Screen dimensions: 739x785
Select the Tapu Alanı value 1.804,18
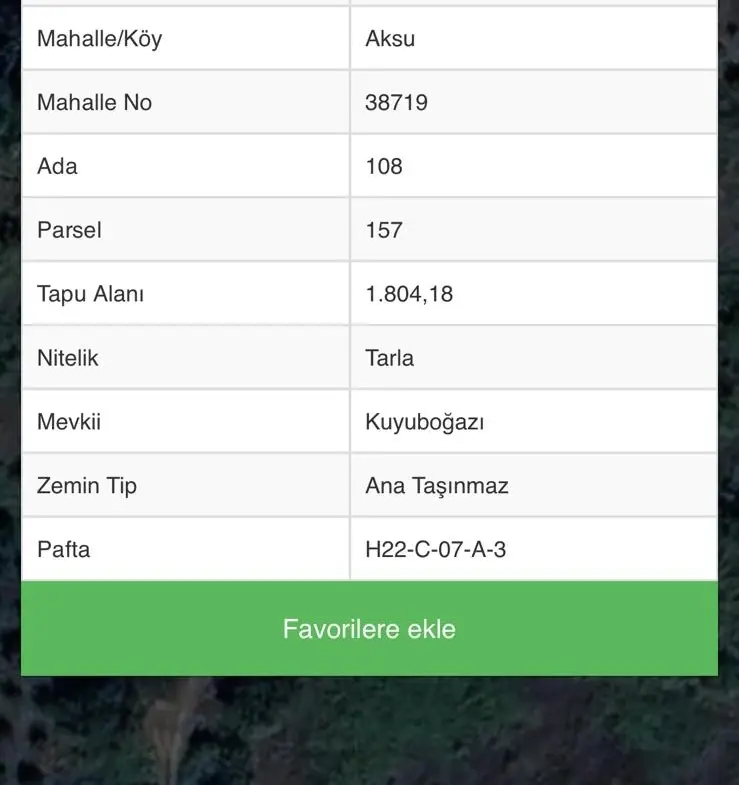409,294
